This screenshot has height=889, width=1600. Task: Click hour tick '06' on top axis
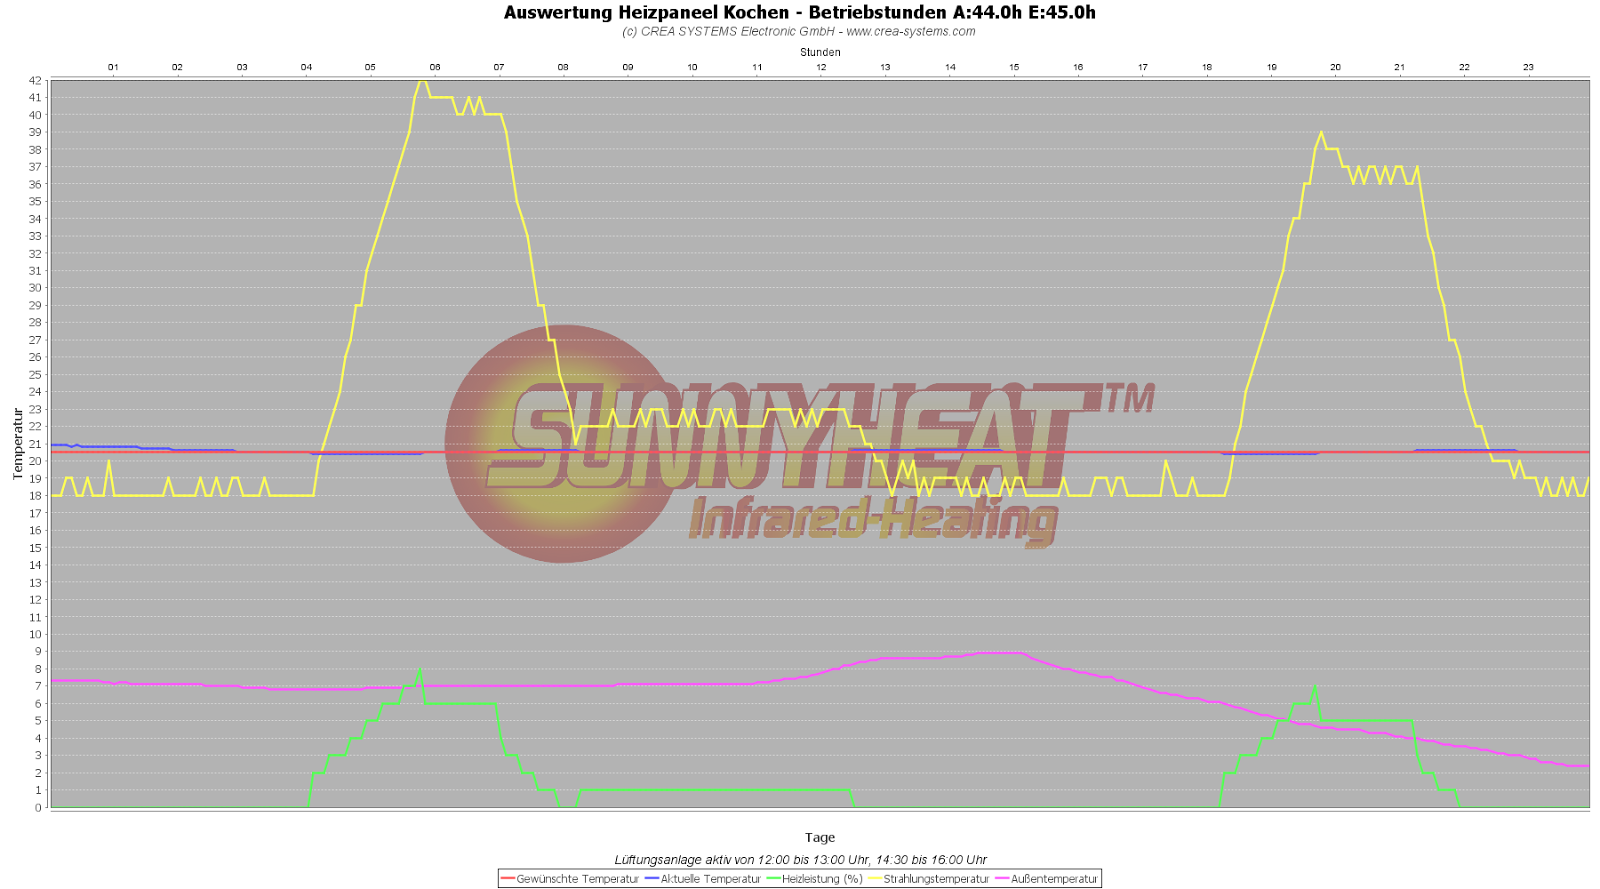pos(435,67)
